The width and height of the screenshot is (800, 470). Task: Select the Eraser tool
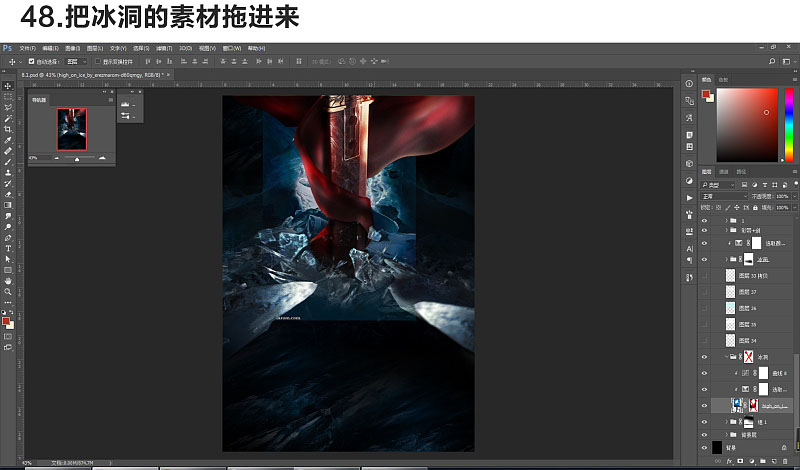pos(8,194)
